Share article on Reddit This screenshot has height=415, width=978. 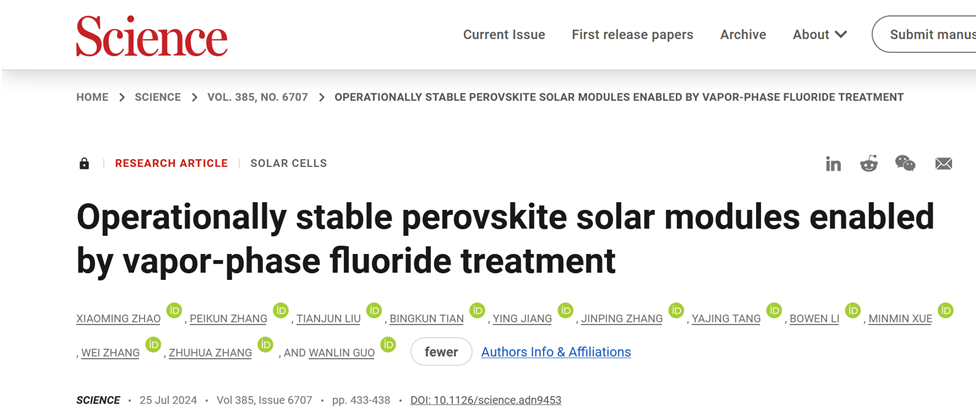[869, 164]
